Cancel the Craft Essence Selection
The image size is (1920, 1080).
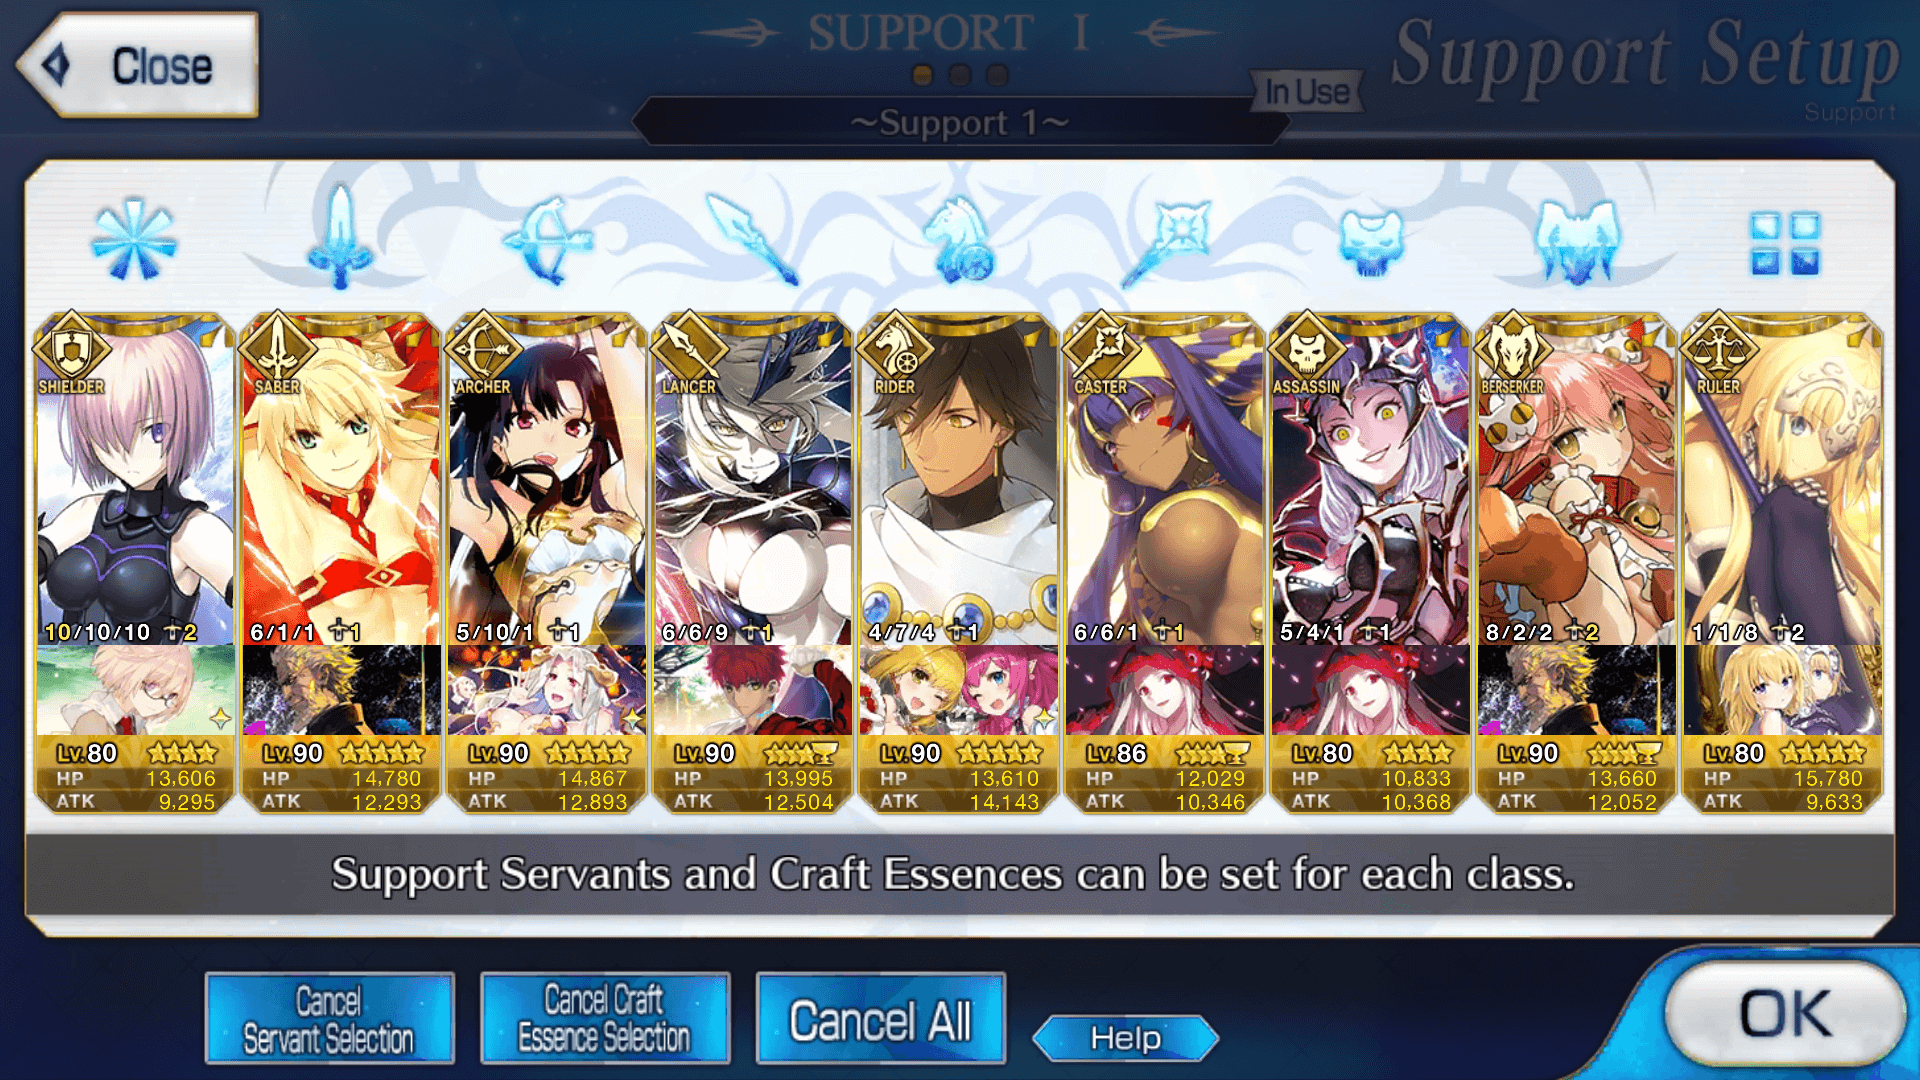pos(604,1018)
